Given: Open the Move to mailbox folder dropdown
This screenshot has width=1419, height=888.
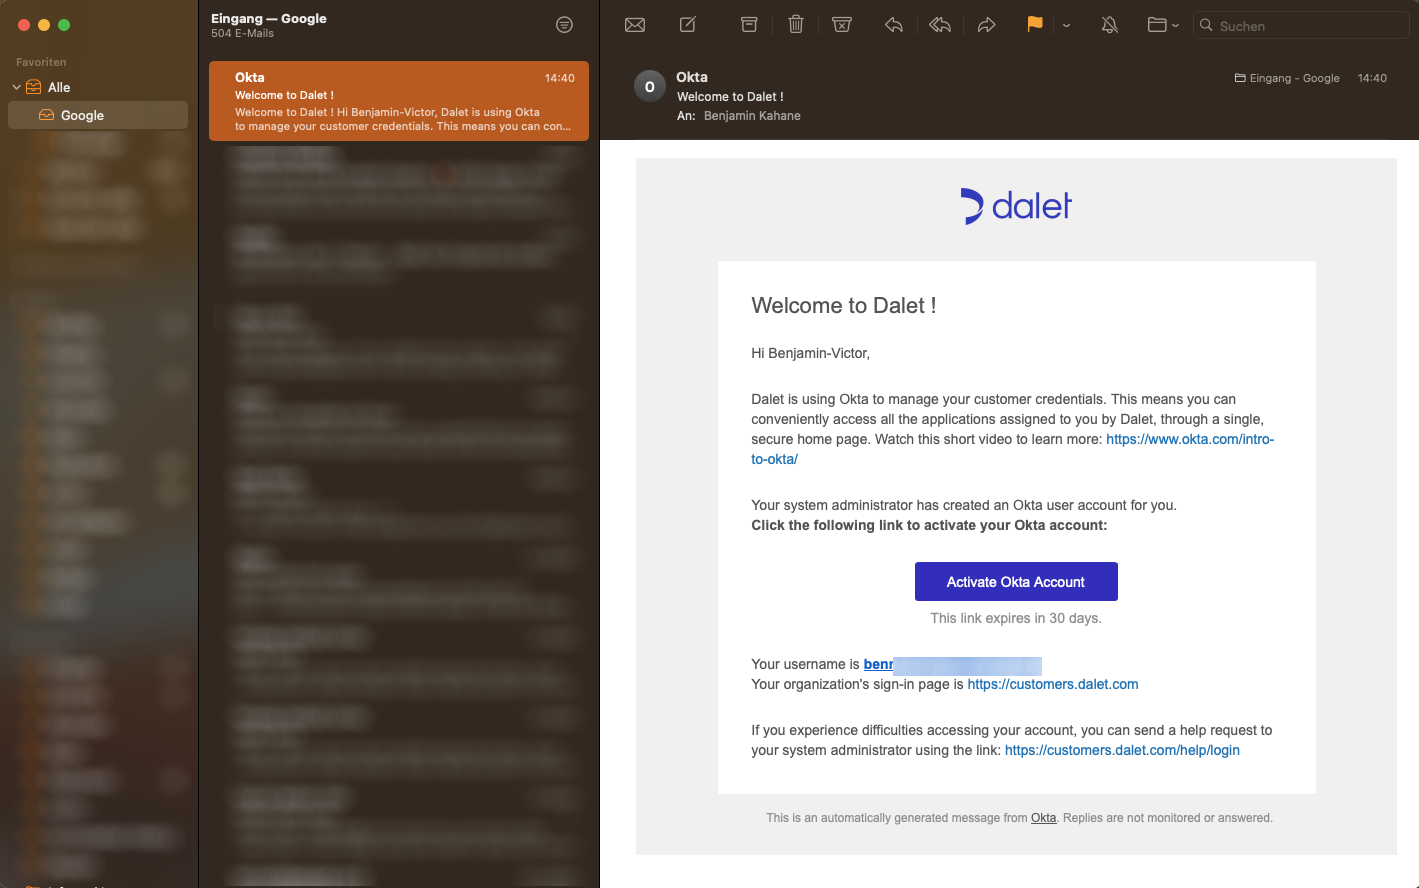Looking at the screenshot, I should click(1163, 25).
